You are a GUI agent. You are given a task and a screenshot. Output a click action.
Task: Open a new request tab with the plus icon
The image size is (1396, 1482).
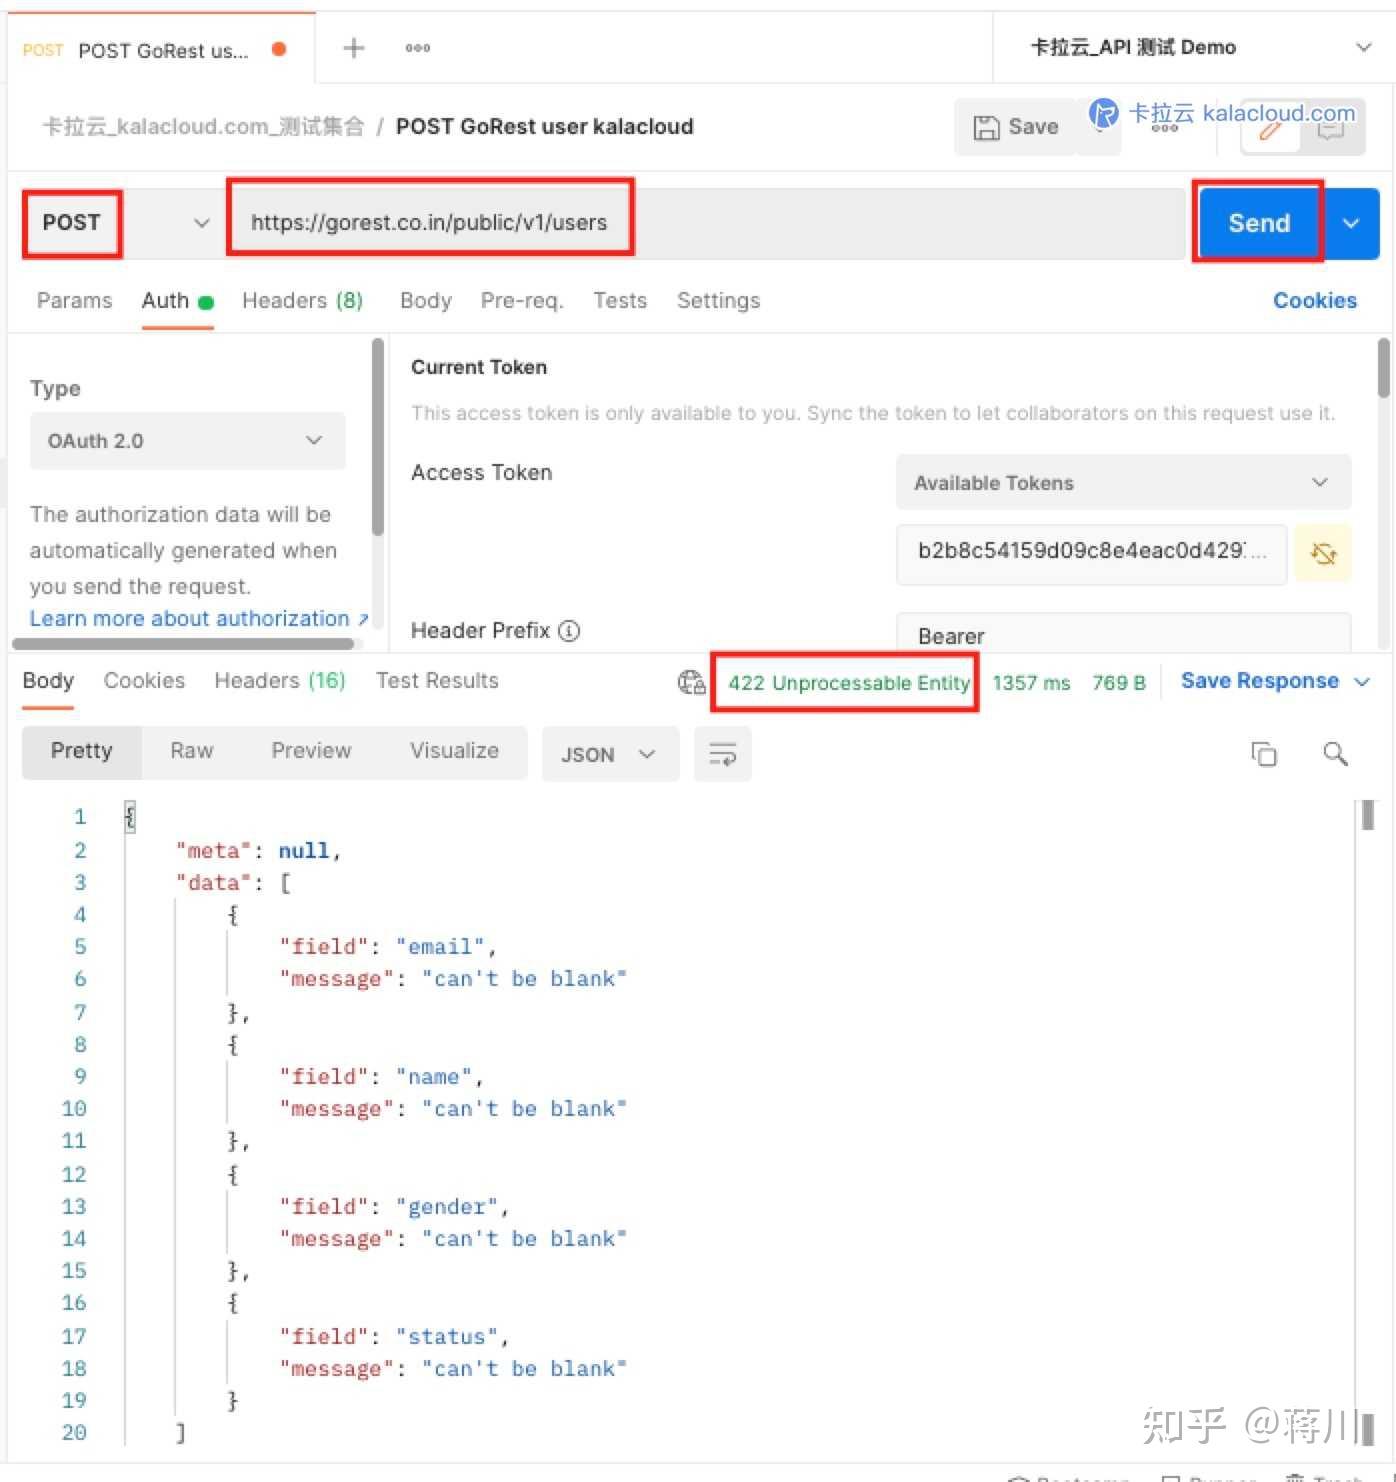point(352,47)
